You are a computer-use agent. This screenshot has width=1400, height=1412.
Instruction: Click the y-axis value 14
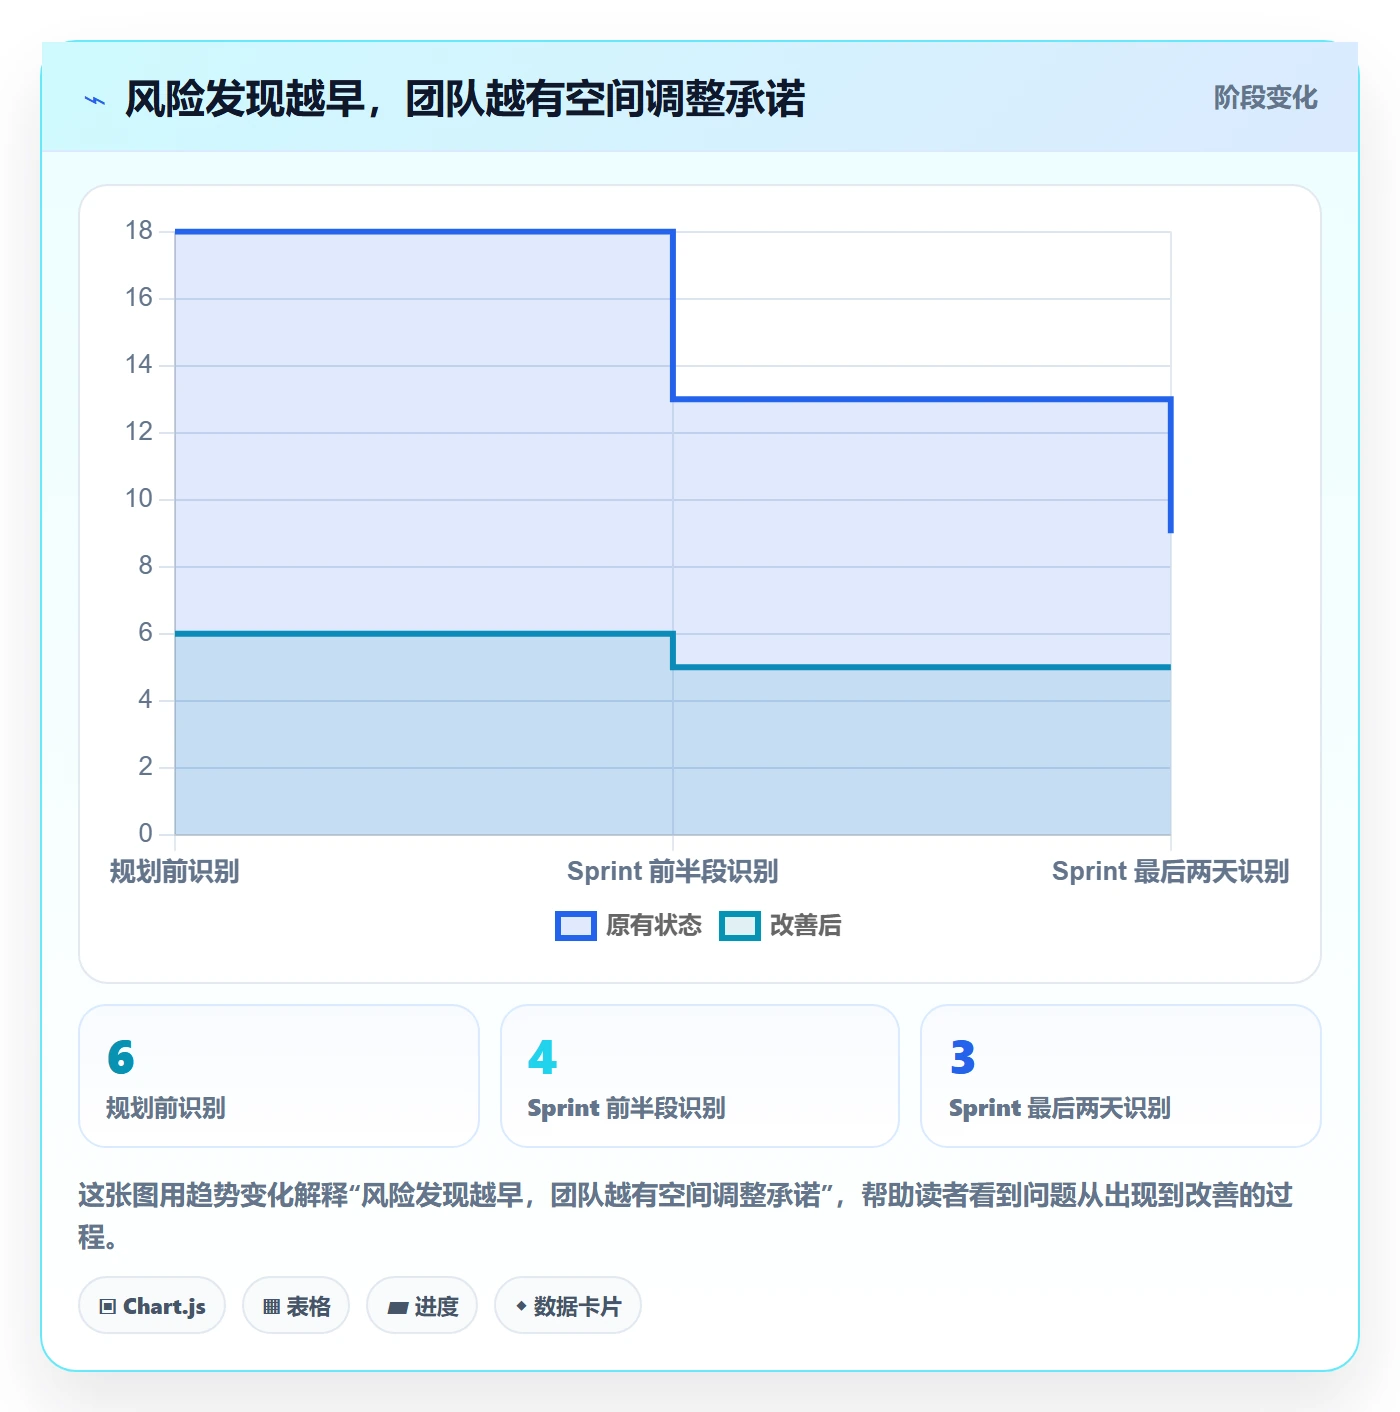[x=139, y=365]
